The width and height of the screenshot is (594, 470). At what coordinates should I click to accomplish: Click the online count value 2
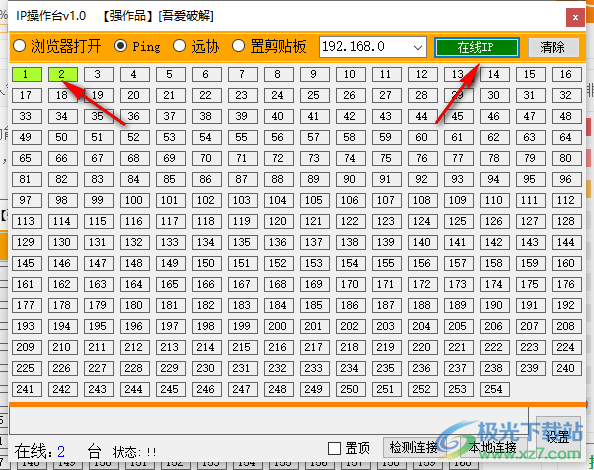[61, 451]
